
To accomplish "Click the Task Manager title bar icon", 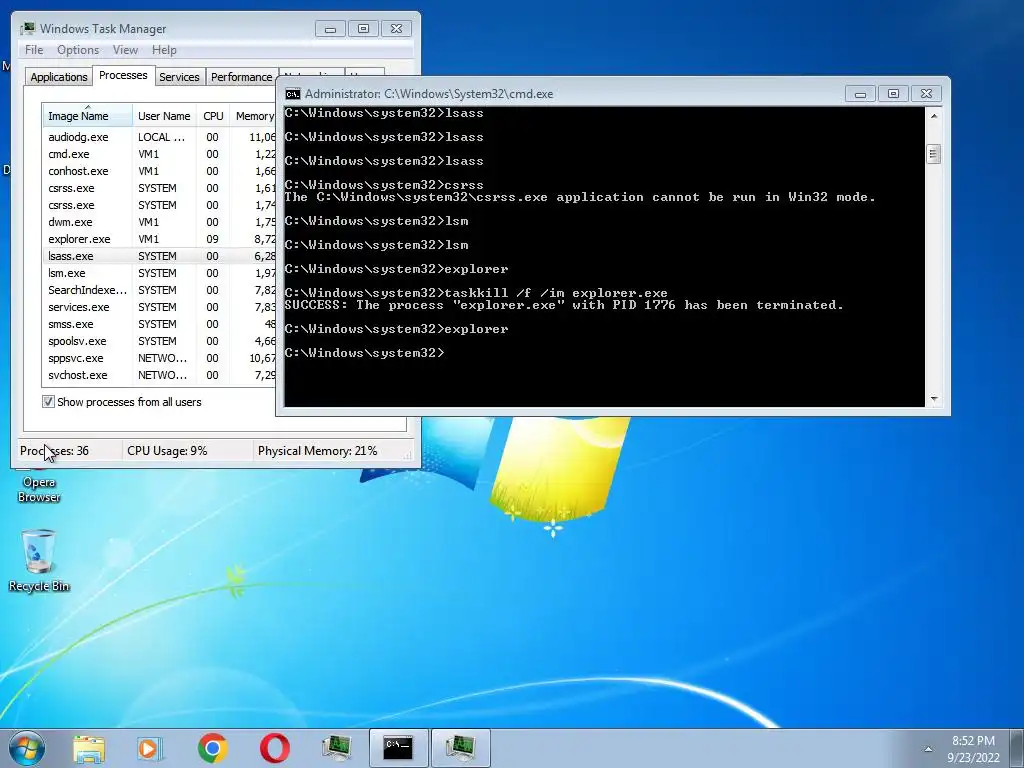I will click(x=27, y=28).
